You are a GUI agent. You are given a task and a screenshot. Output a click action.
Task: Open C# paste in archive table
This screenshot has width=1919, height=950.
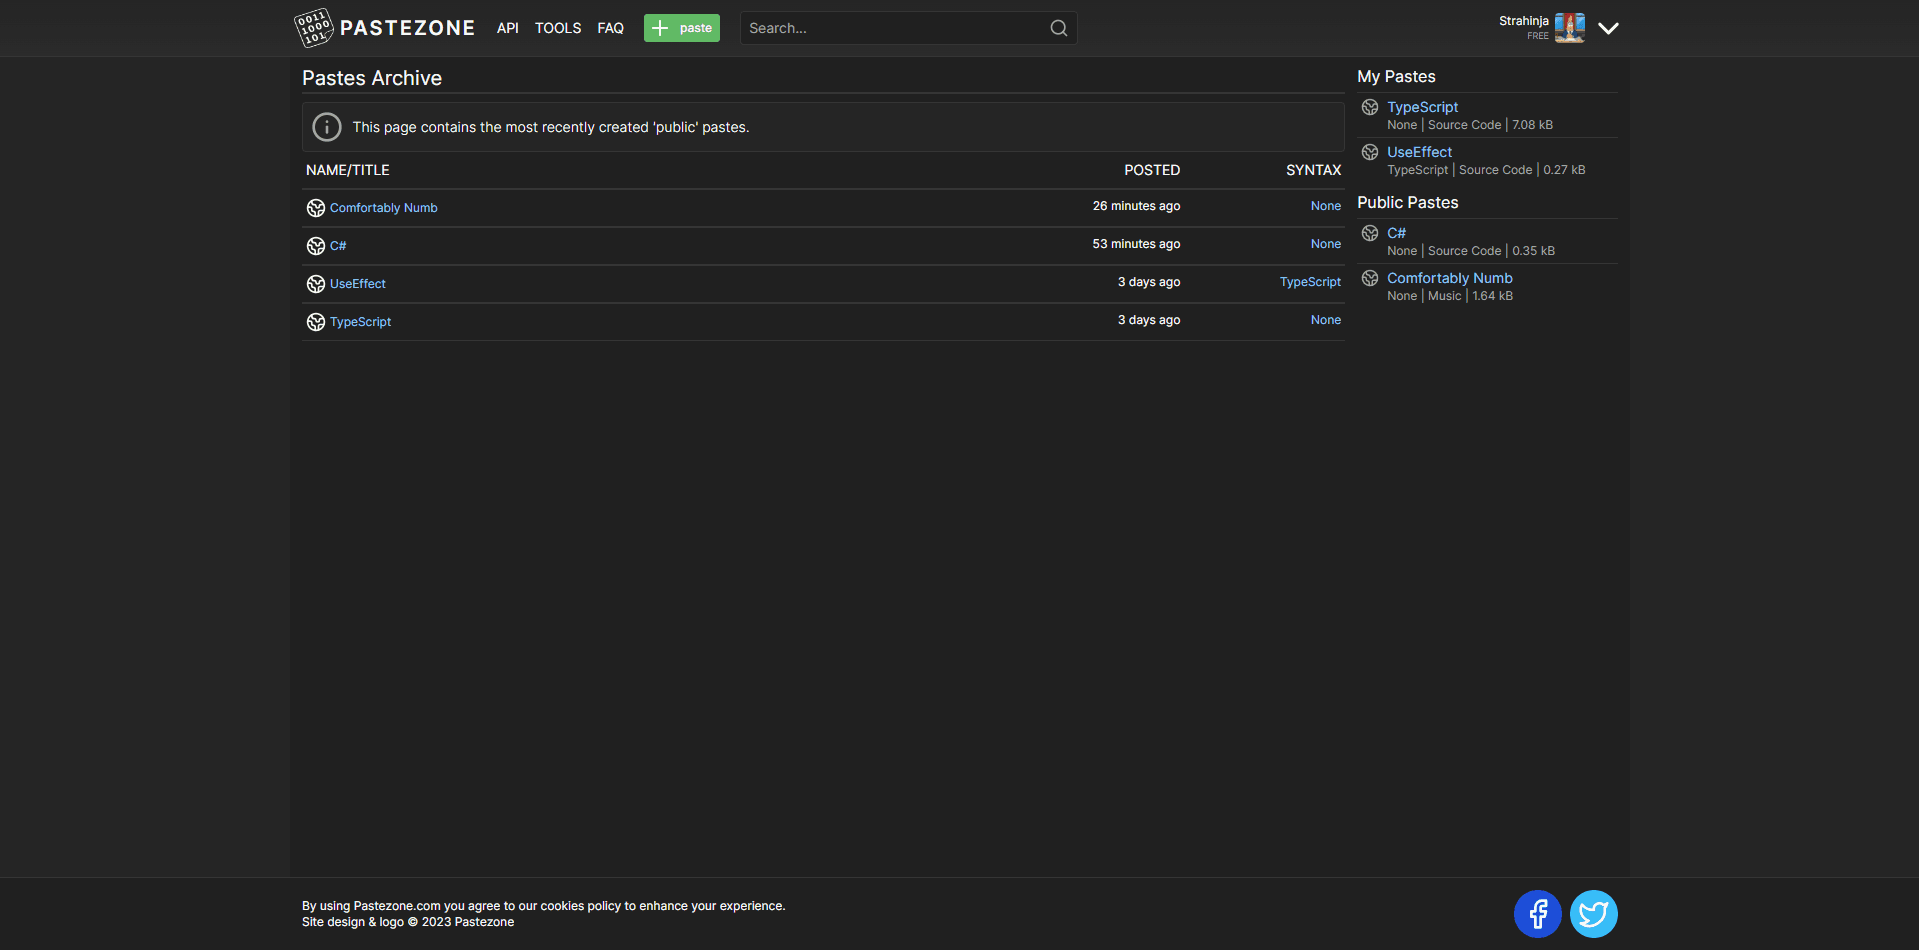tap(338, 246)
